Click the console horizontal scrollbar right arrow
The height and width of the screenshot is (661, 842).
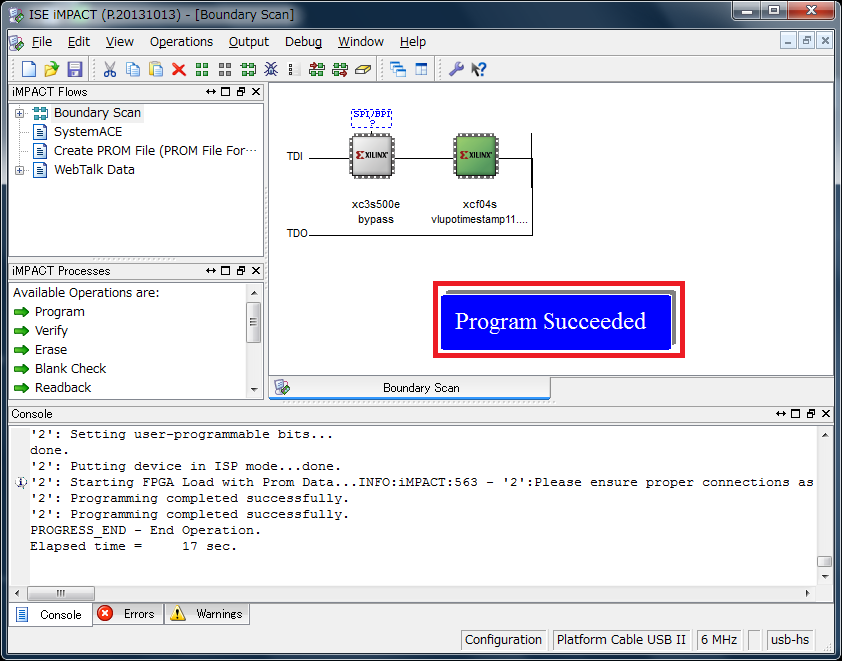[x=808, y=593]
